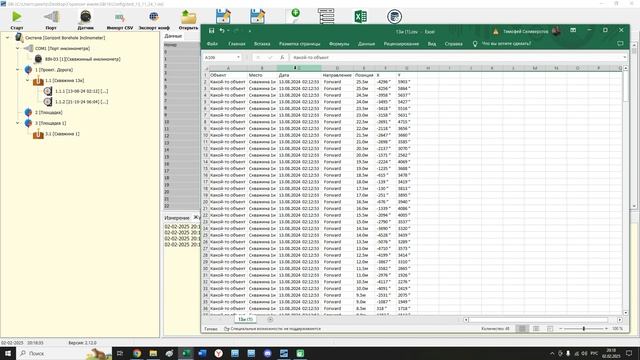Click the Select All corner of worksheet
This screenshot has height=360, width=640.
pos(205,68)
